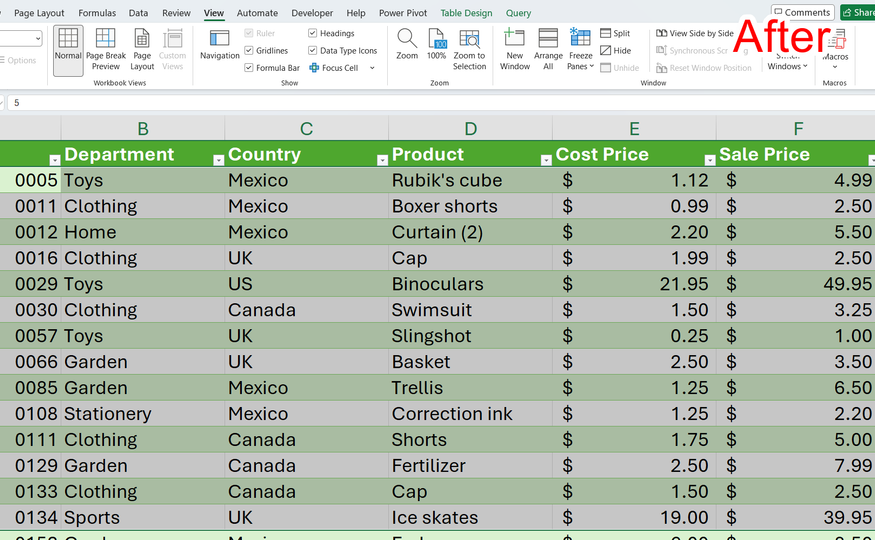Open the Help tab
The image size is (875, 540).
[356, 13]
